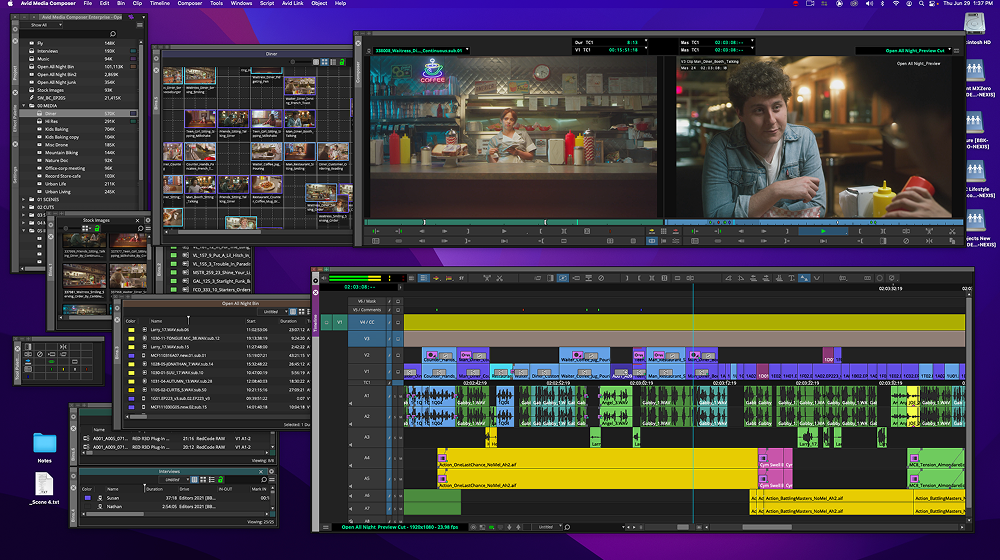The image size is (1000, 560).
Task: Toggle the blue Source/Record button between monitors
Action: click(x=651, y=241)
